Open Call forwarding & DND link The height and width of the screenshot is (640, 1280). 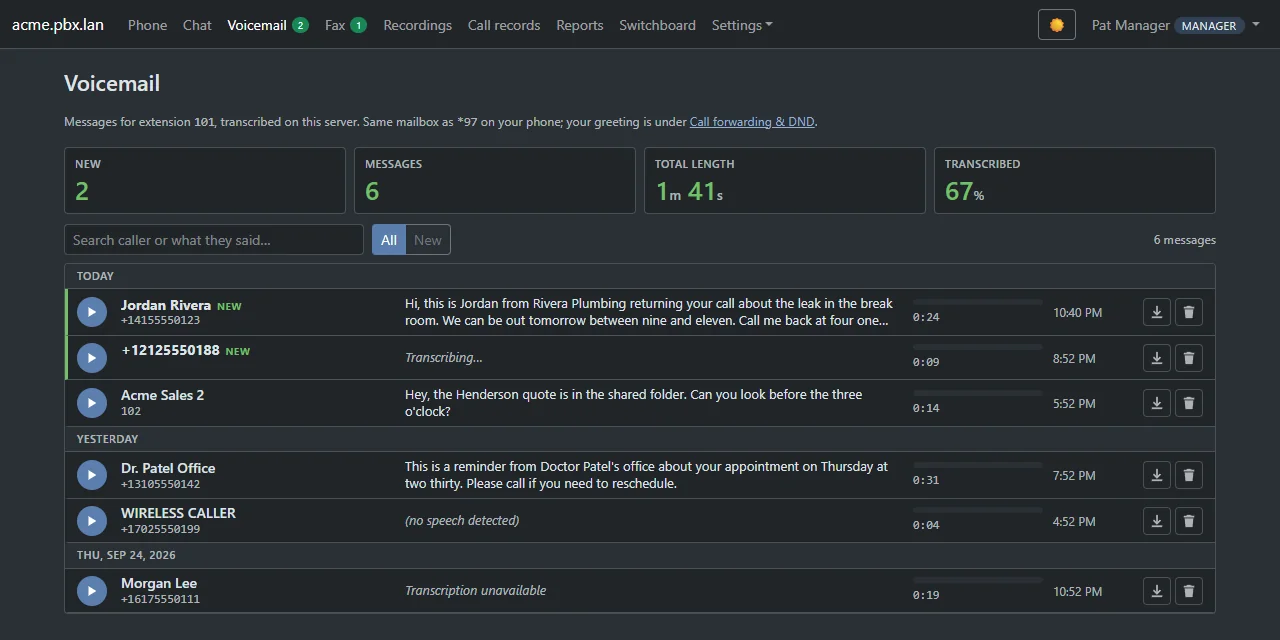752,122
